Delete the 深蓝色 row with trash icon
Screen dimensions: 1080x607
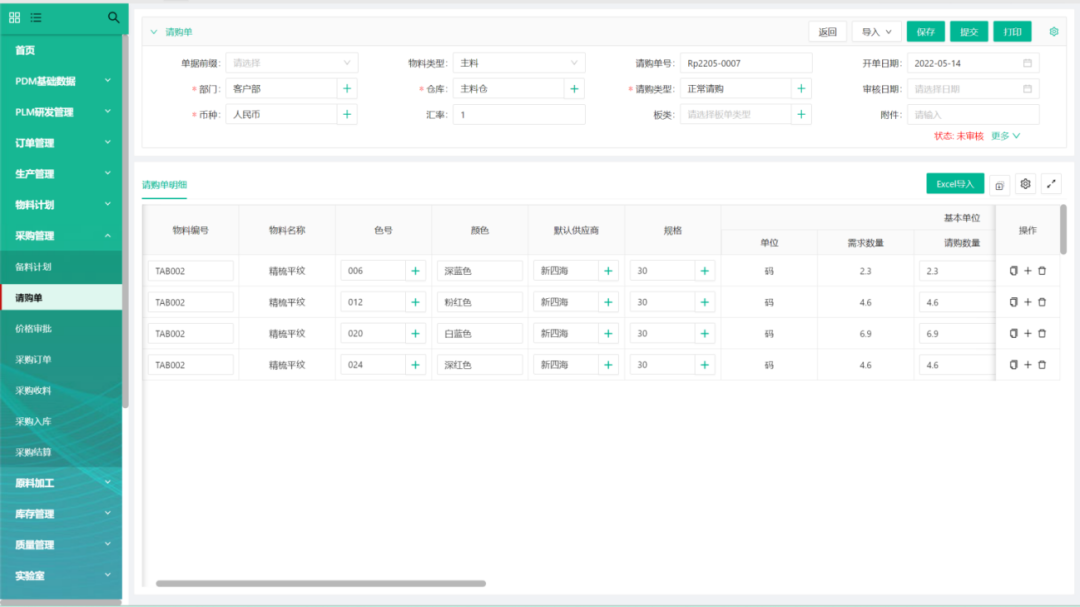click(x=1042, y=271)
